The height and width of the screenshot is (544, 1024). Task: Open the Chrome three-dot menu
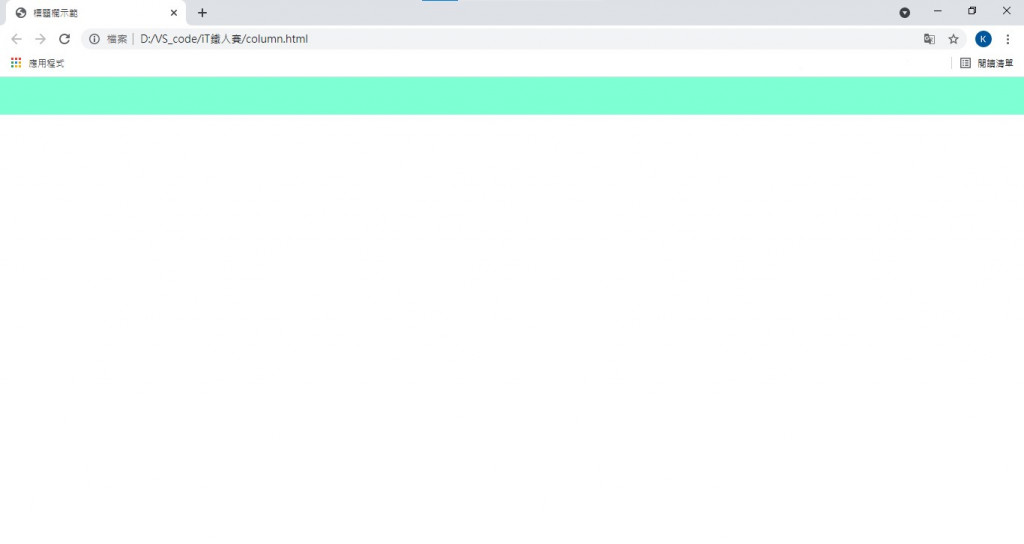[1008, 39]
